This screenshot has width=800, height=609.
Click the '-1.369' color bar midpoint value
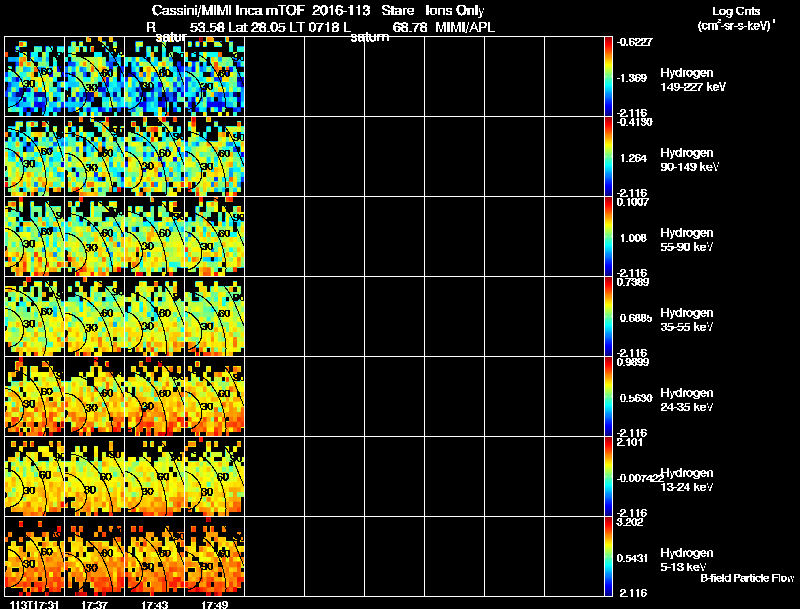point(632,78)
